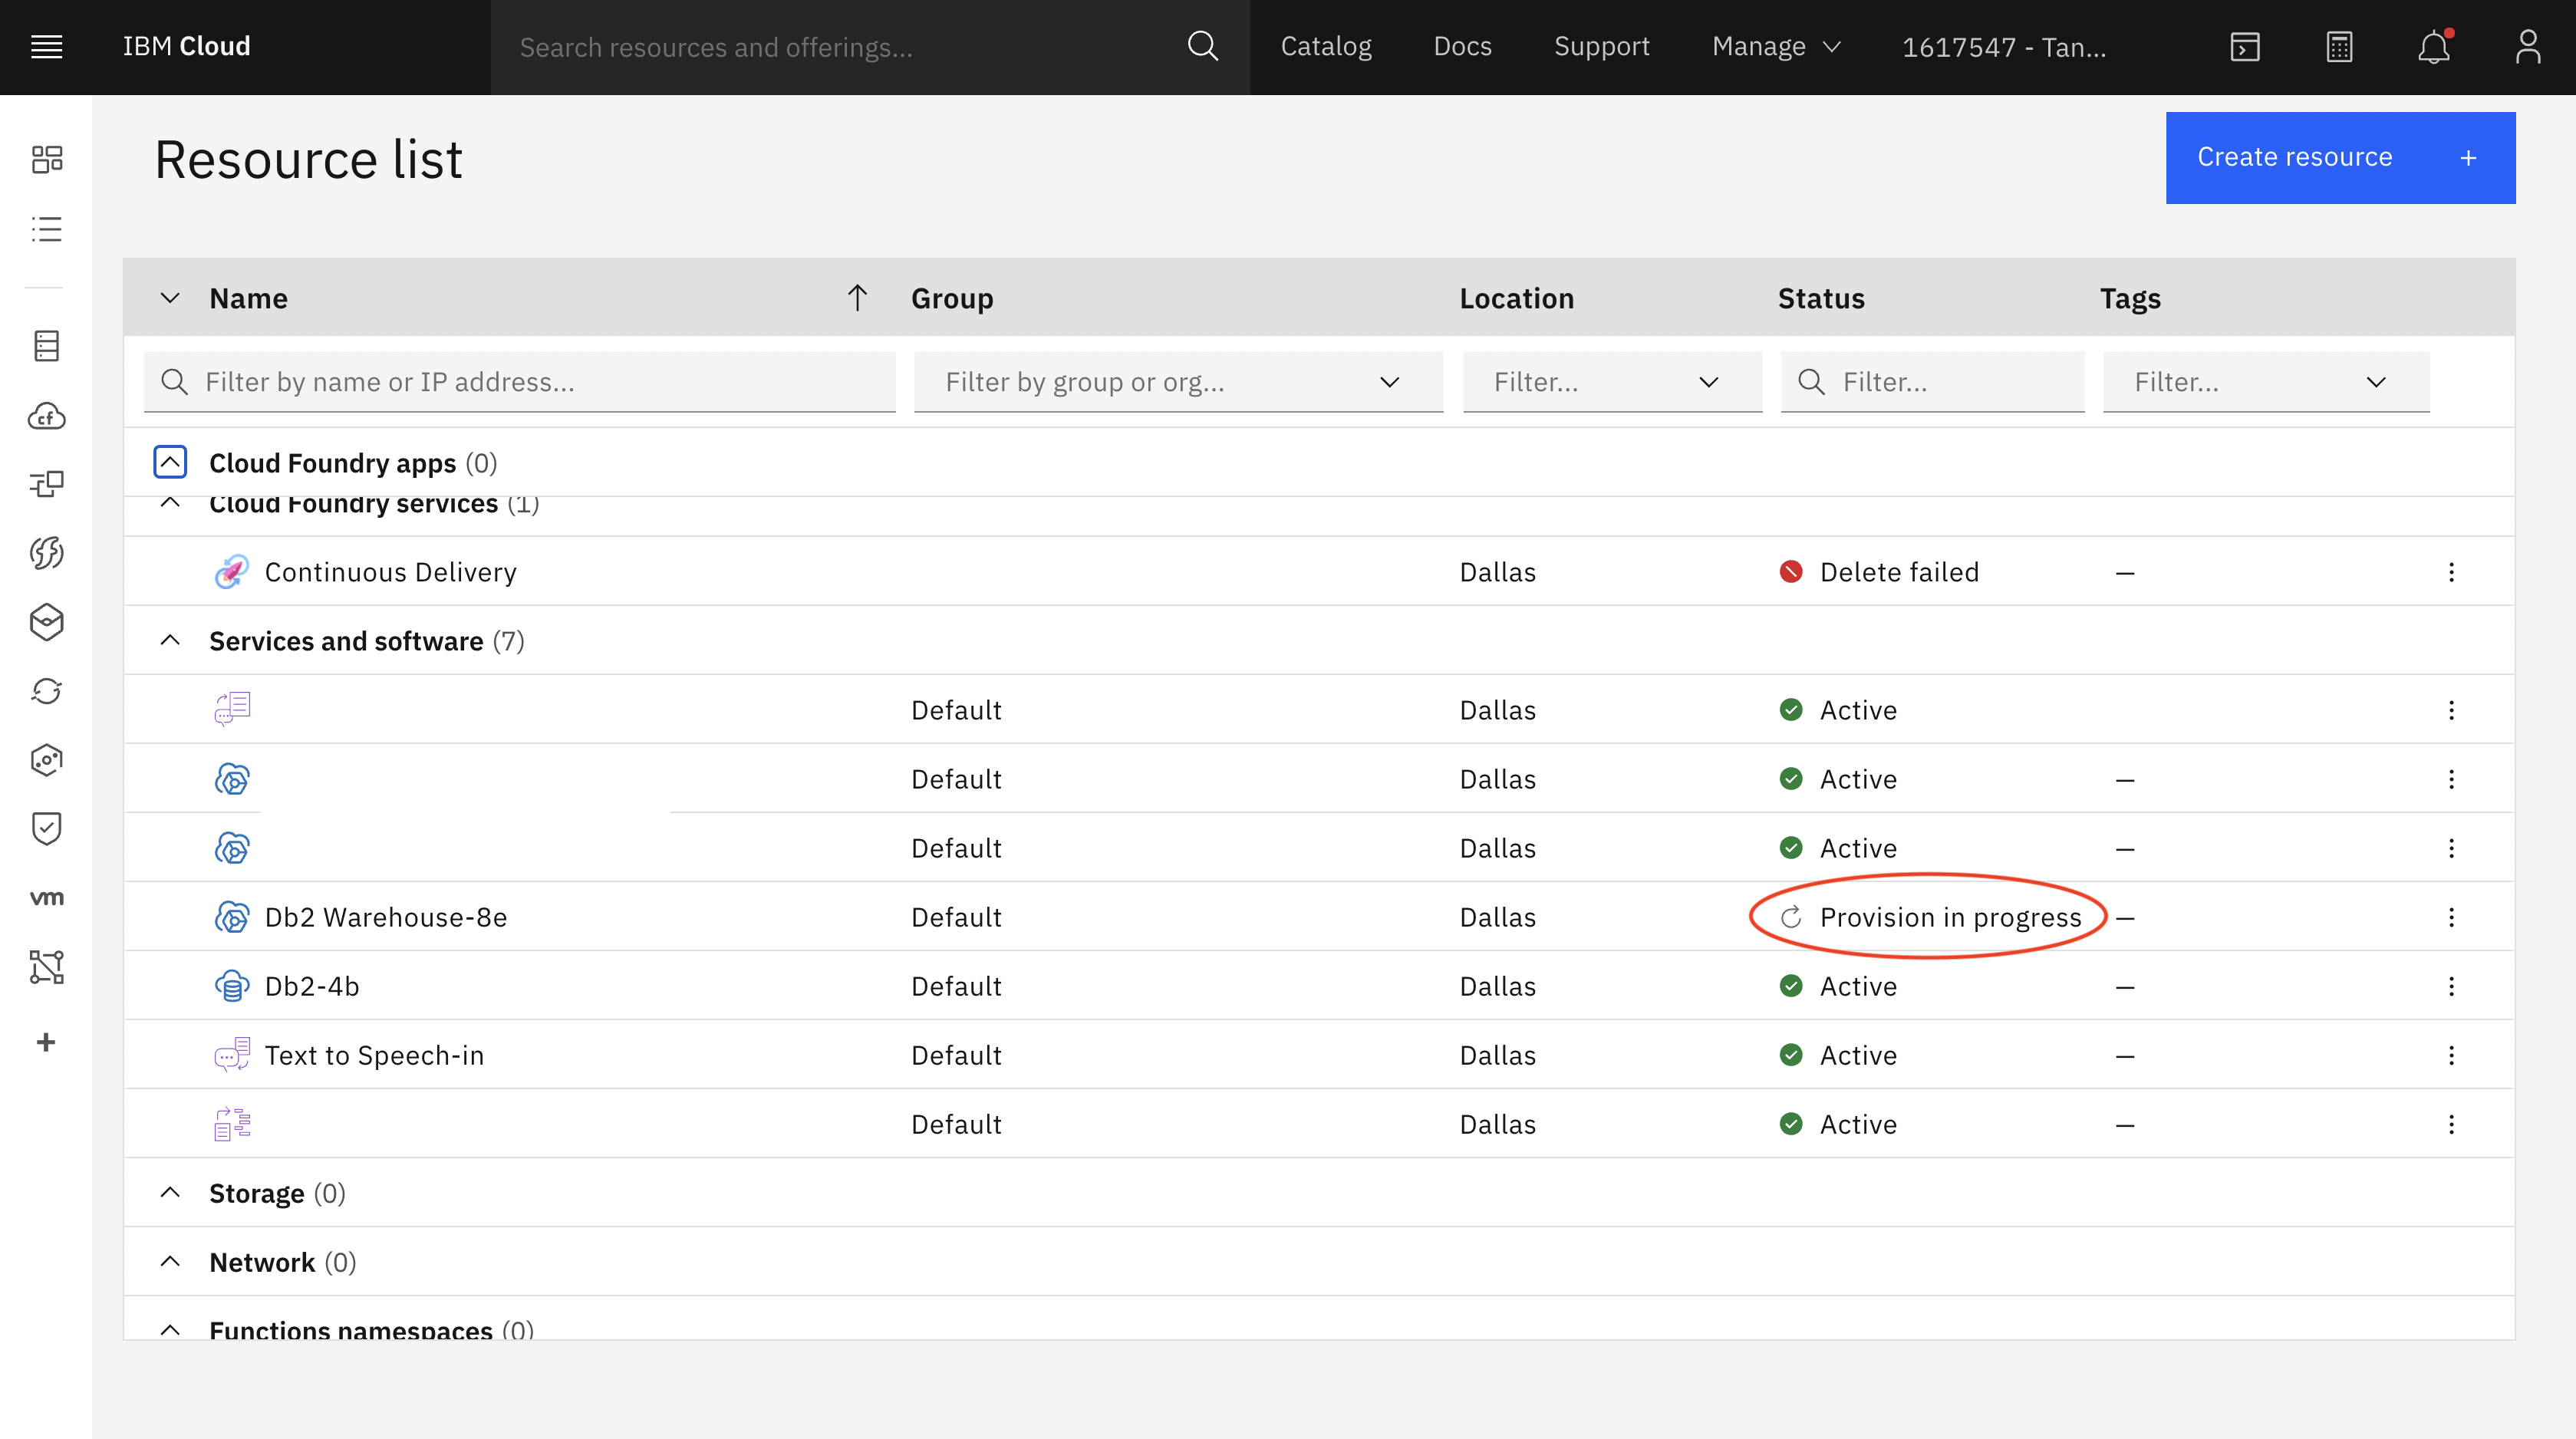Open the Security shield sidebar icon

tap(46, 828)
